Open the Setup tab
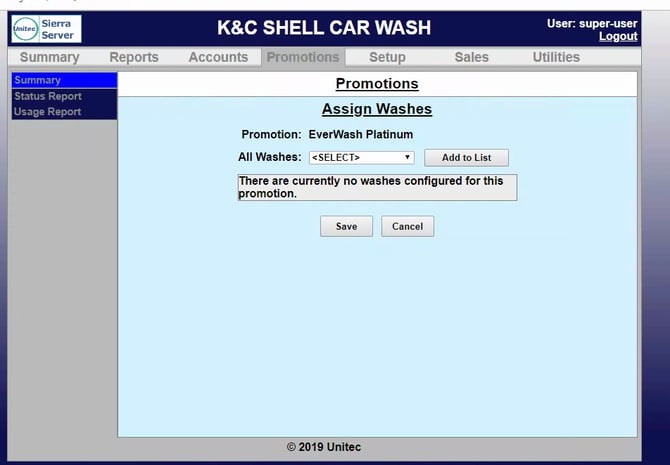Viewport: 670px width, 465px height. (x=387, y=57)
